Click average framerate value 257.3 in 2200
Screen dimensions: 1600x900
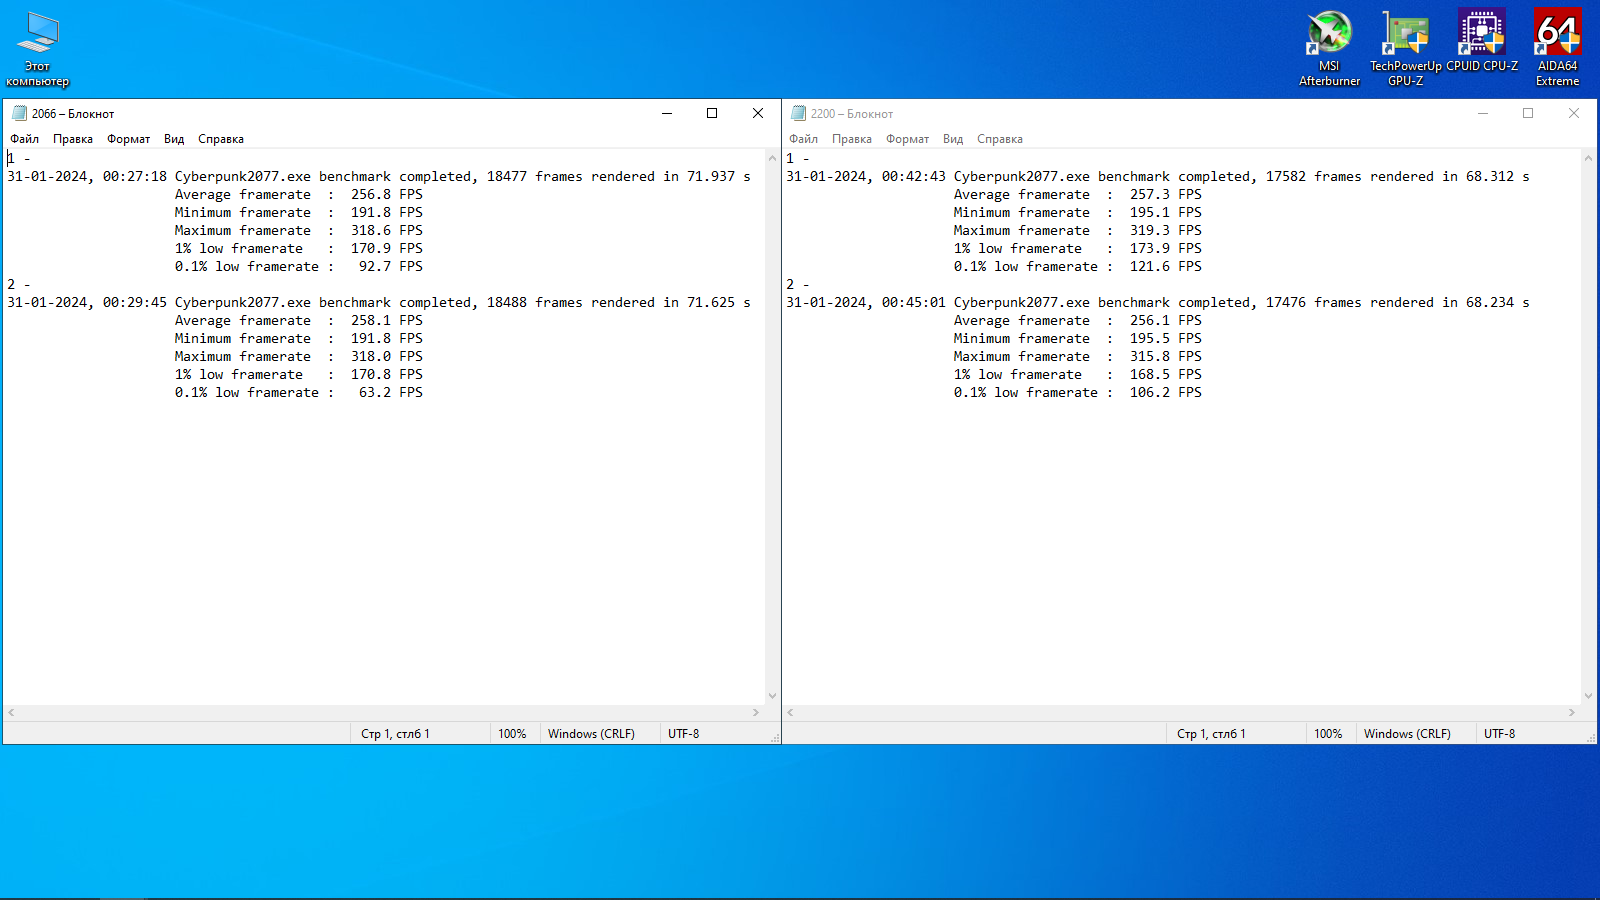(1150, 194)
